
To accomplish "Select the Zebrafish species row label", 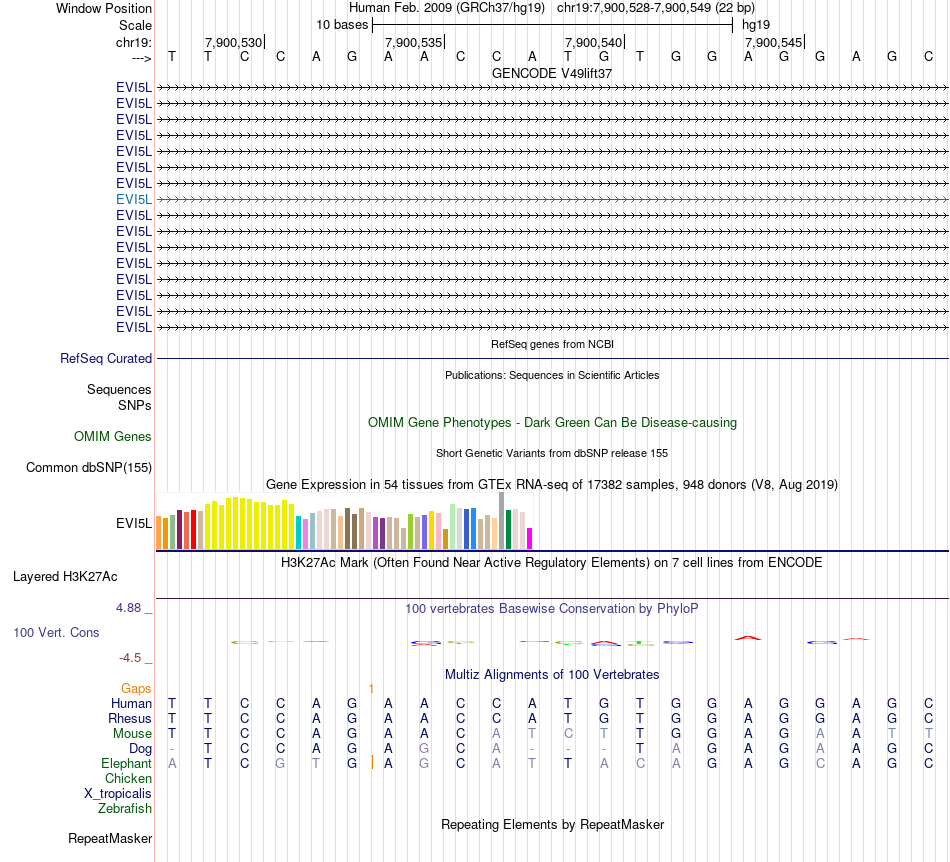I will [125, 809].
